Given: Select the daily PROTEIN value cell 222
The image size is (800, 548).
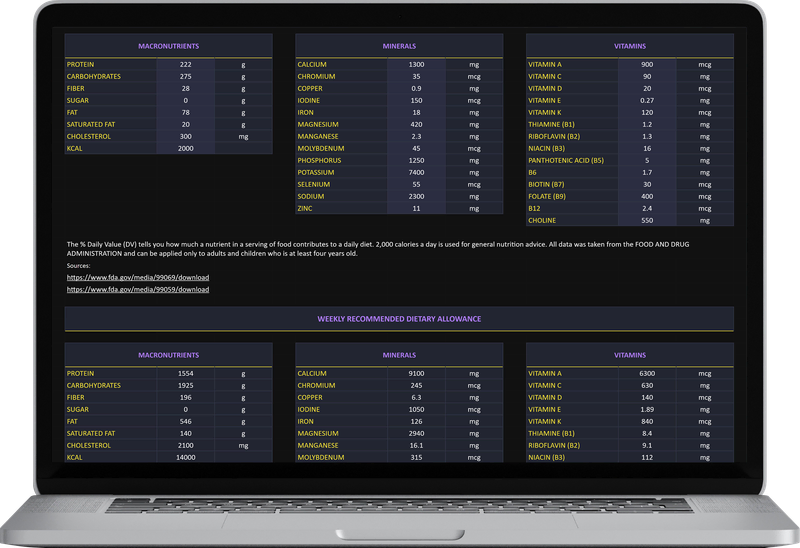Looking at the screenshot, I should (186, 64).
